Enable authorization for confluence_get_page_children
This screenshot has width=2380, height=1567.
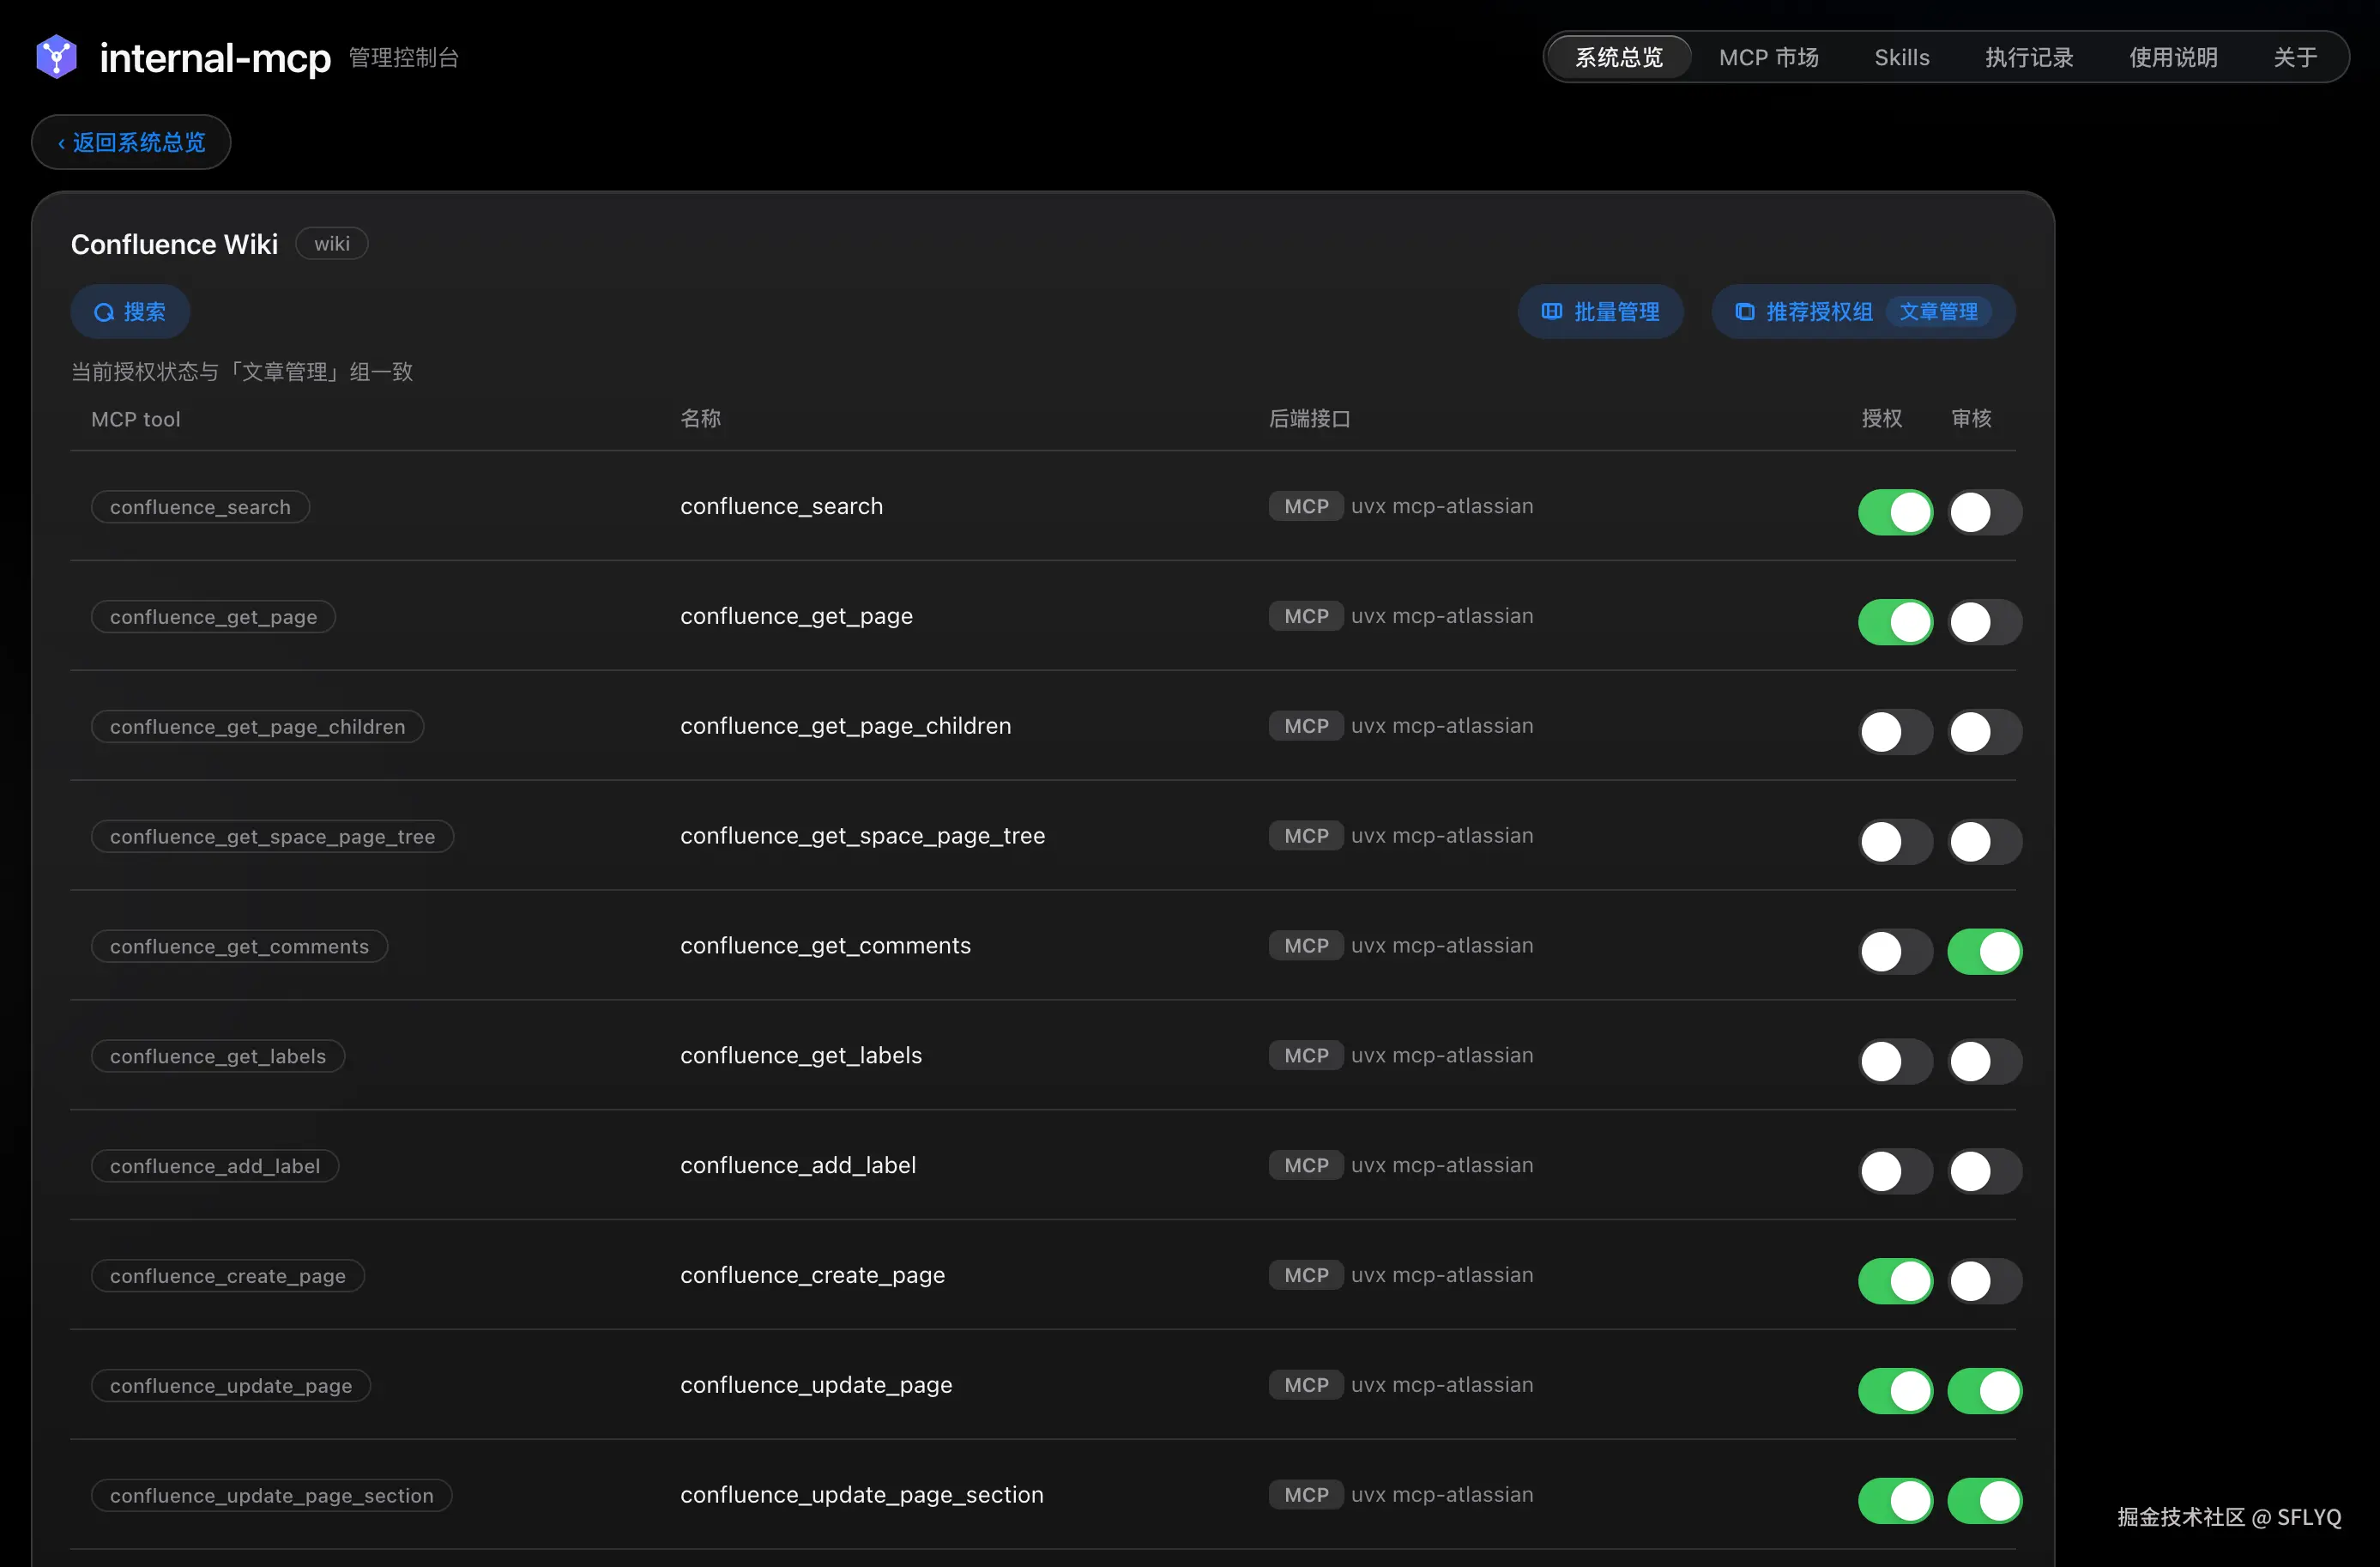click(1895, 732)
